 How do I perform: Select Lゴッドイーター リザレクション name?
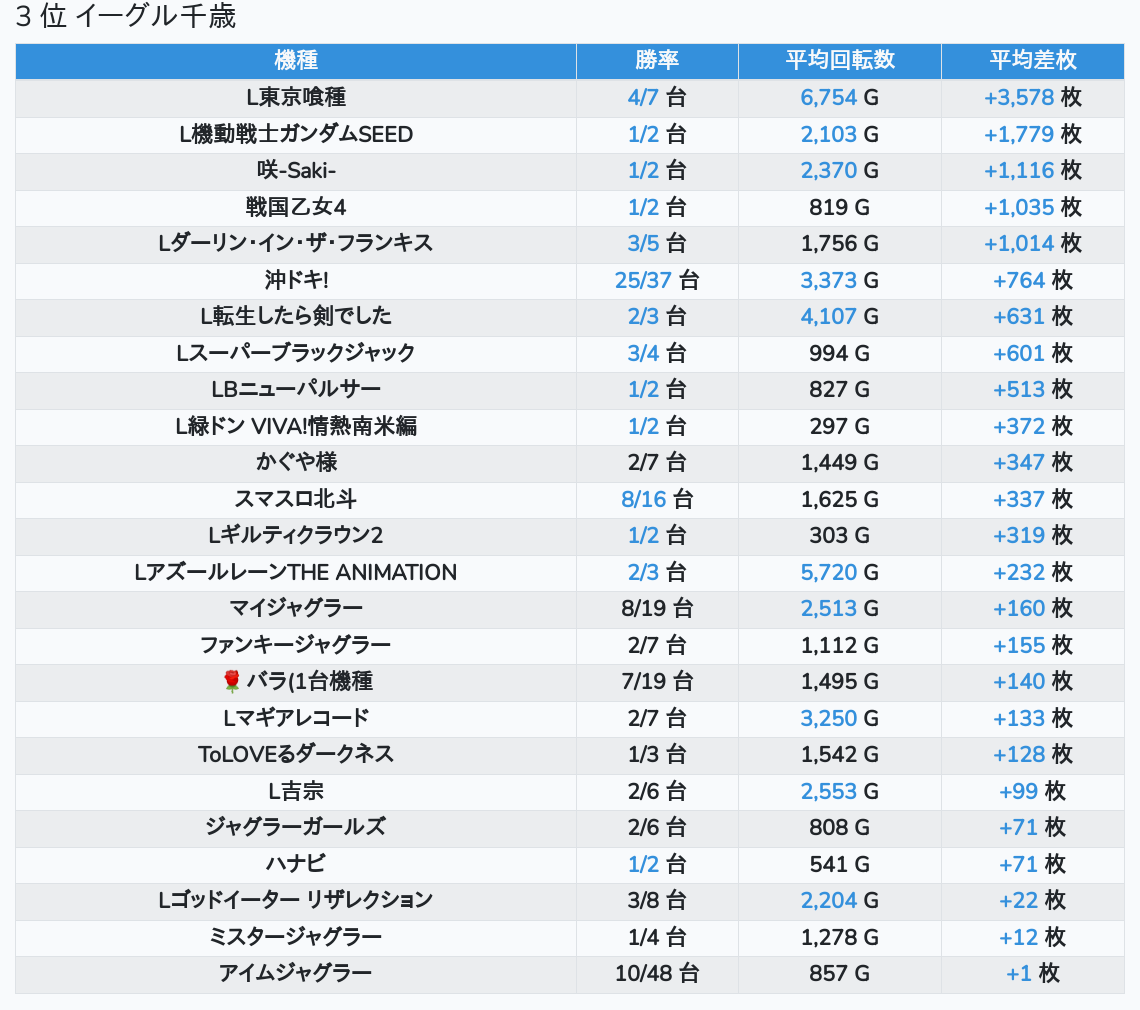296,901
